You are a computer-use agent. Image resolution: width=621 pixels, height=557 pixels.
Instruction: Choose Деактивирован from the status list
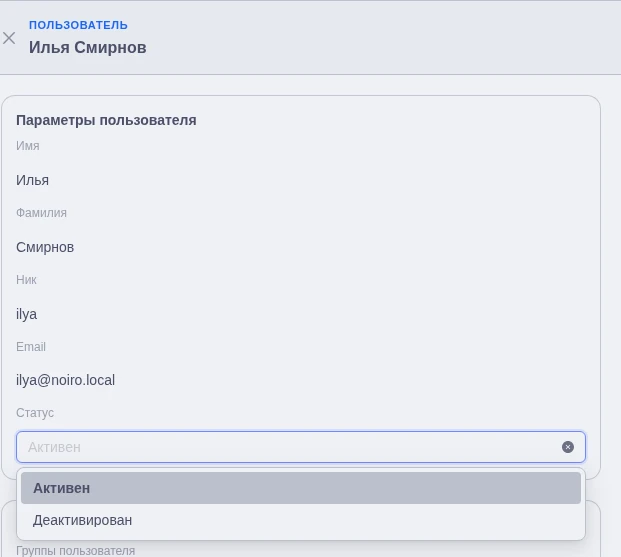point(301,520)
